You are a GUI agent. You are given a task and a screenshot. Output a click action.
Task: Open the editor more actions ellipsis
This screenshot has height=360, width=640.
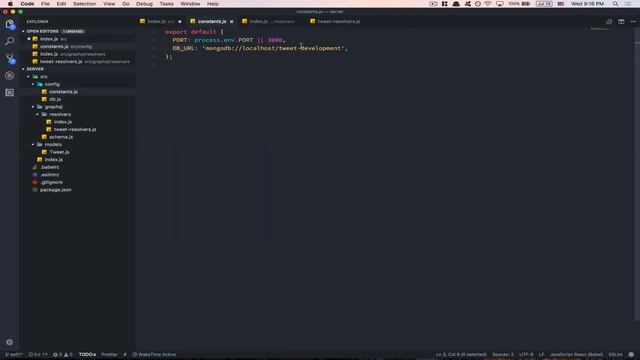pyautogui.click(x=633, y=22)
